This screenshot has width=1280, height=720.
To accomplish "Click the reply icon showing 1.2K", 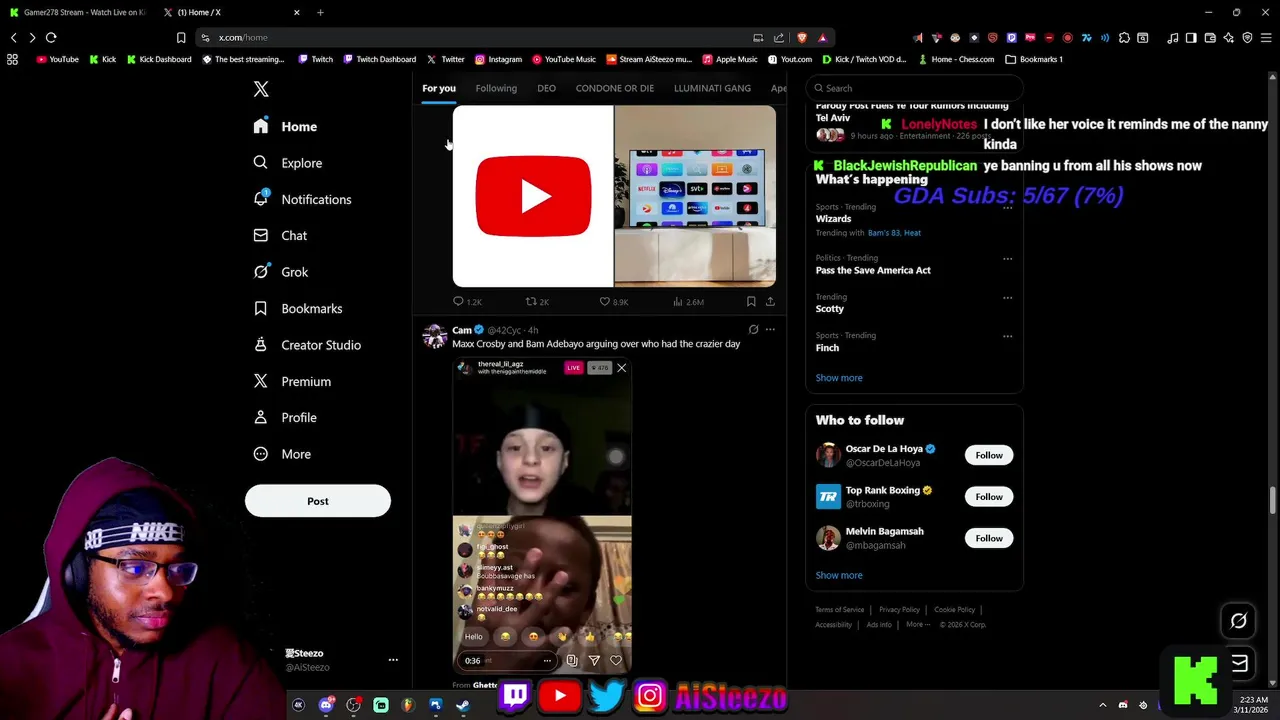I will coord(458,301).
